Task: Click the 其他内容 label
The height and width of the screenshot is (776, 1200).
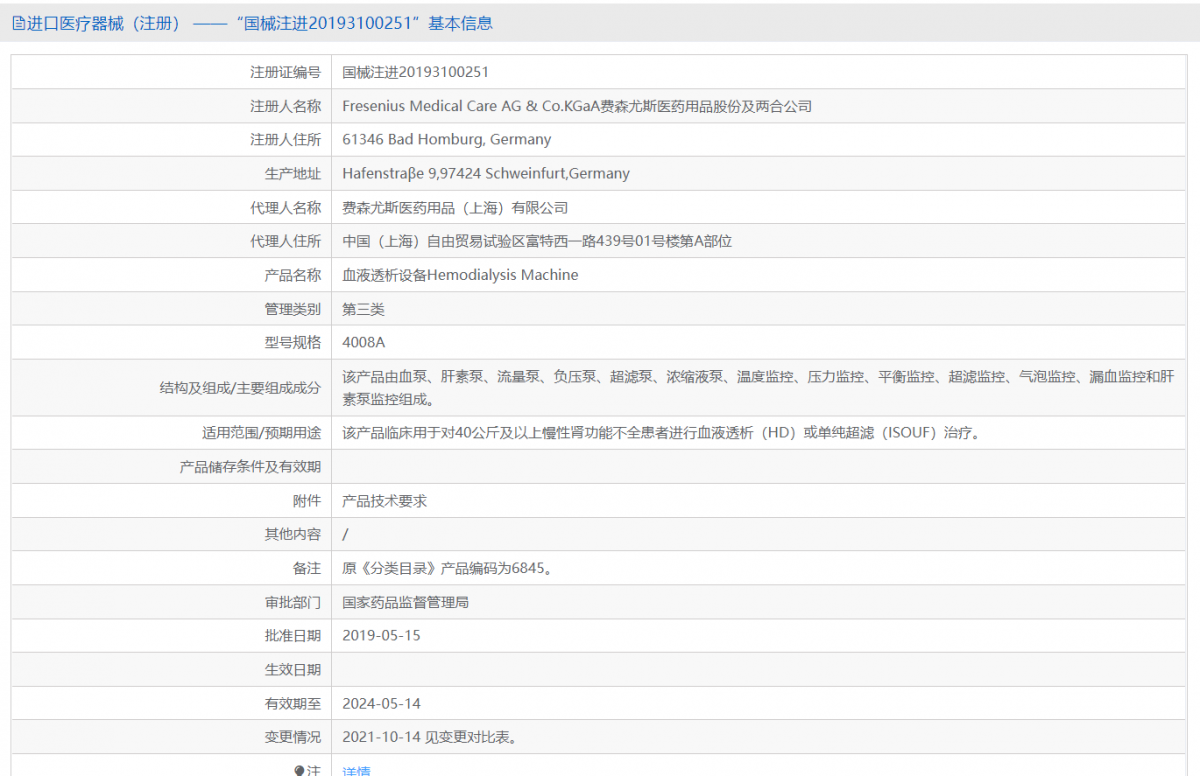Action: pyautogui.click(x=292, y=535)
